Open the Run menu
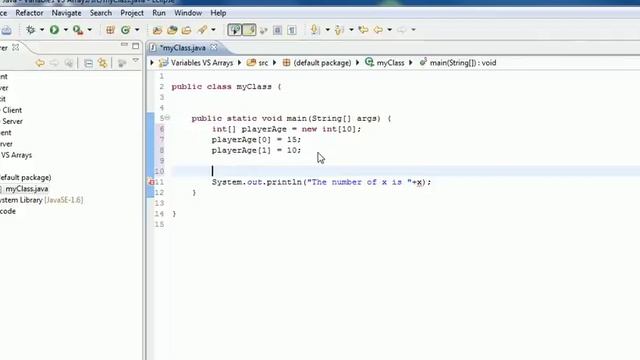 pyautogui.click(x=159, y=13)
